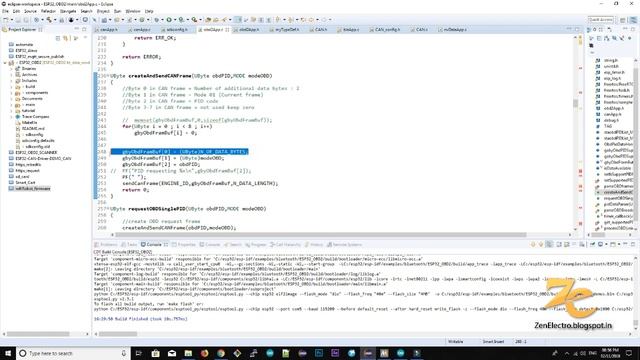
Task: Close the obd2App.c editor tab
Action: point(227,30)
